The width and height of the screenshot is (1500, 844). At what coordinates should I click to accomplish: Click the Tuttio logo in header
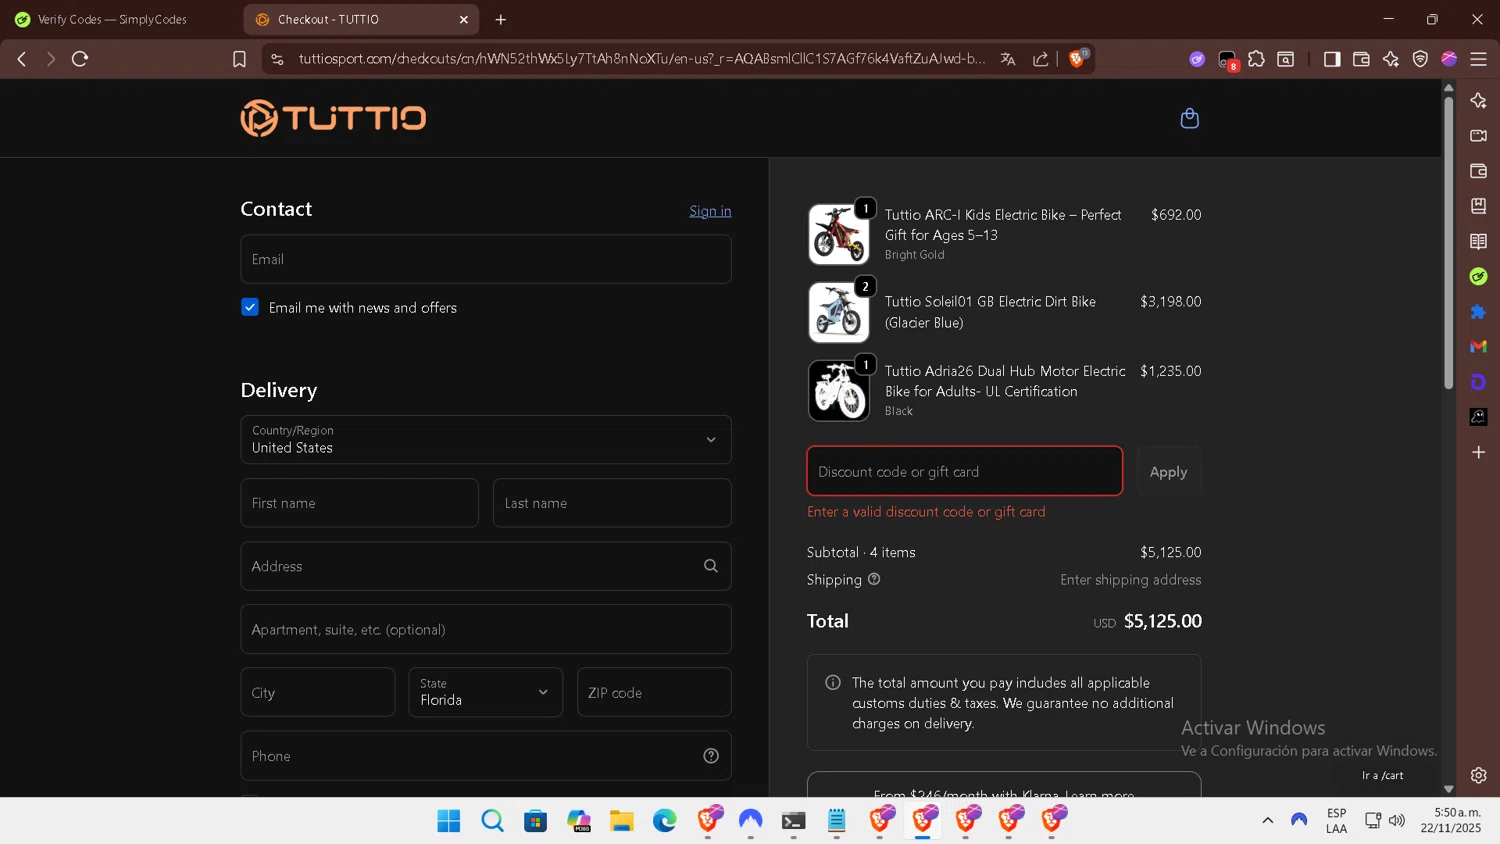333,118
